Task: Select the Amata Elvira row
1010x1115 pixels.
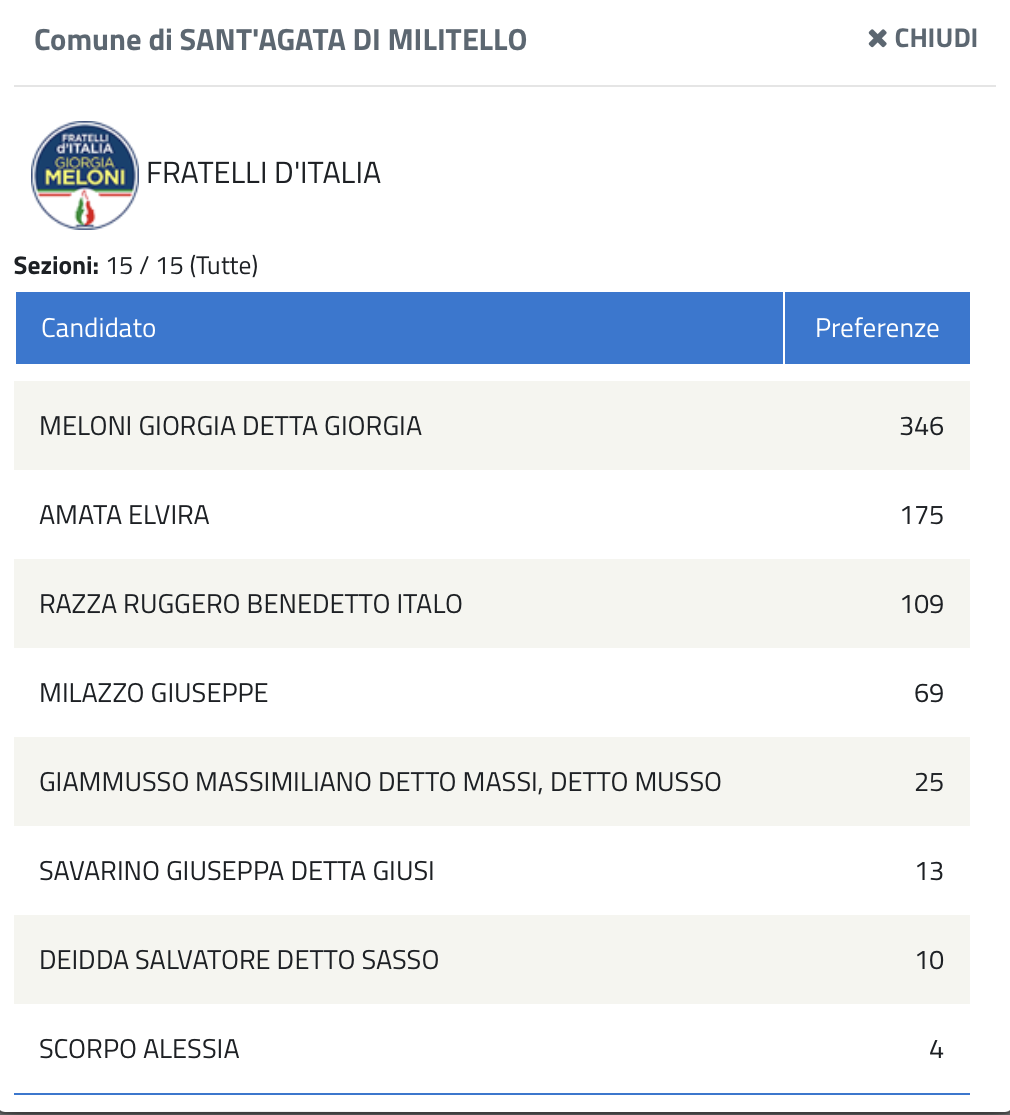Action: coord(124,515)
